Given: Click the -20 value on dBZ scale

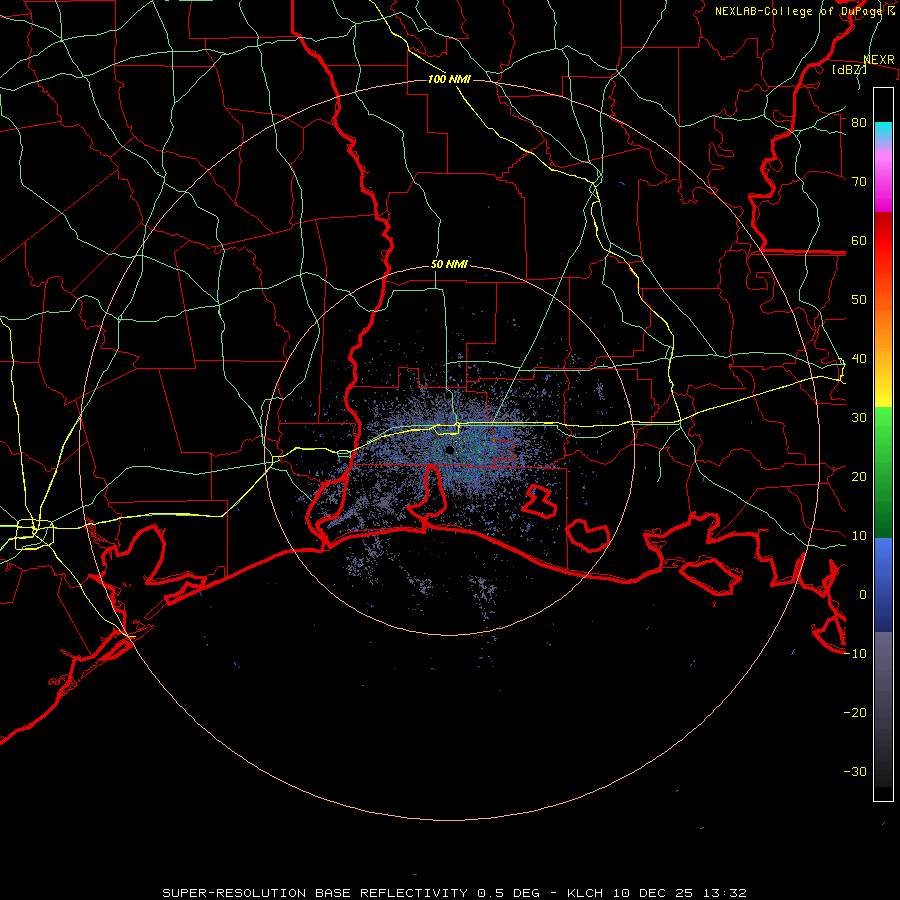Looking at the screenshot, I should 855,713.
